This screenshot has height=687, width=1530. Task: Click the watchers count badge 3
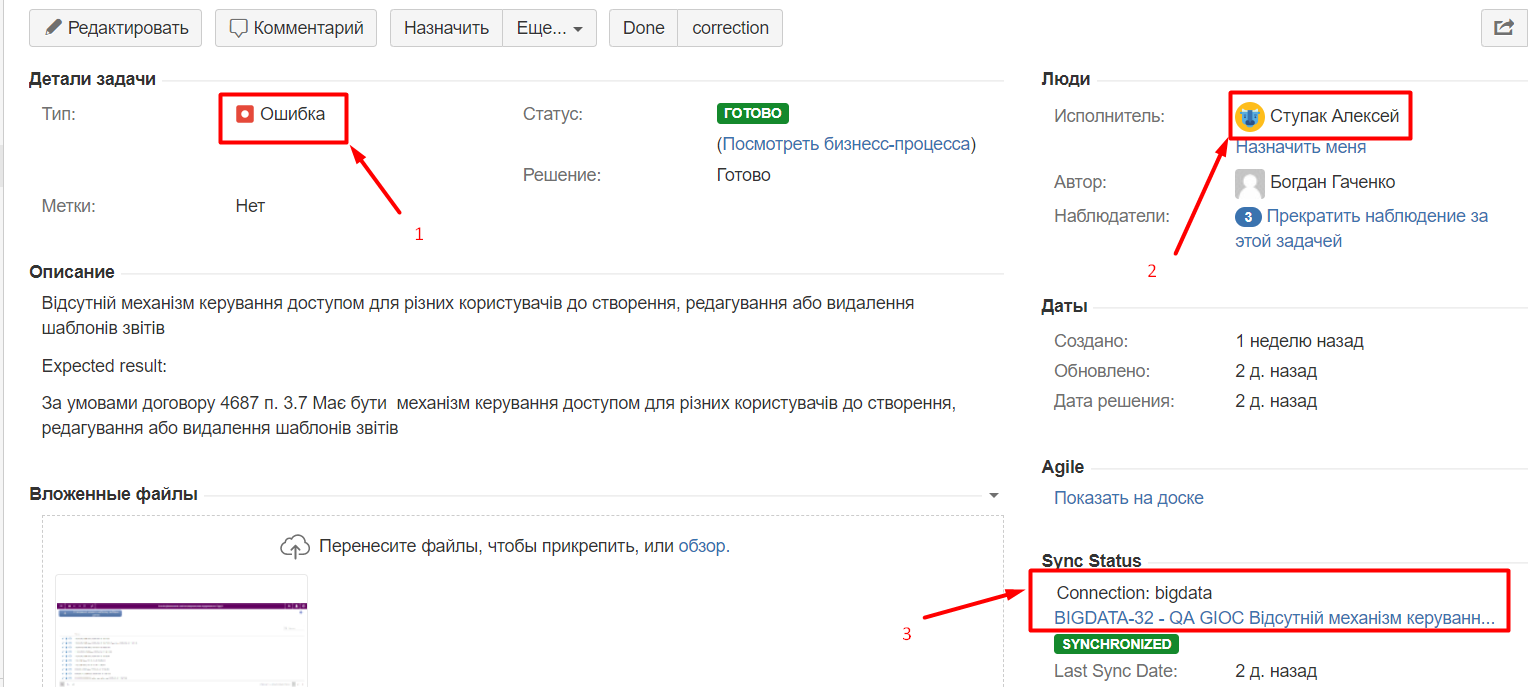coord(1248,216)
